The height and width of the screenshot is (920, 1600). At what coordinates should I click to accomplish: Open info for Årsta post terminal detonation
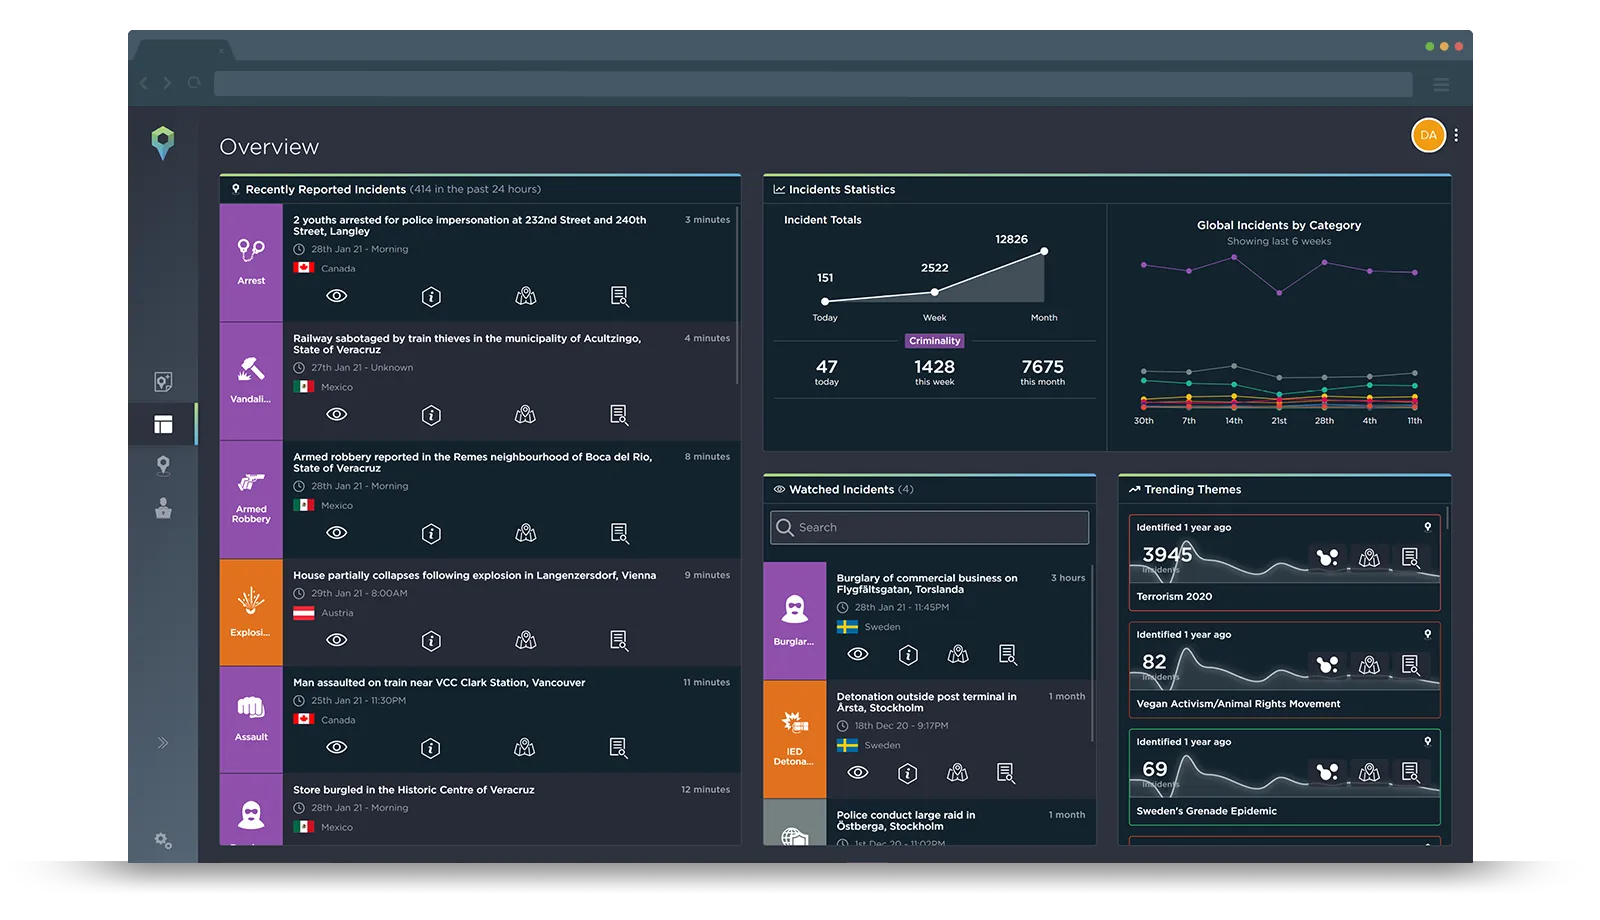click(x=908, y=772)
